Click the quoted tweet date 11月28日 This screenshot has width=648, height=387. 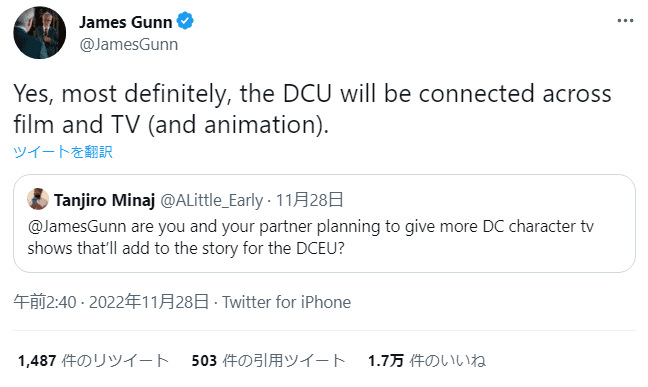pos(310,200)
